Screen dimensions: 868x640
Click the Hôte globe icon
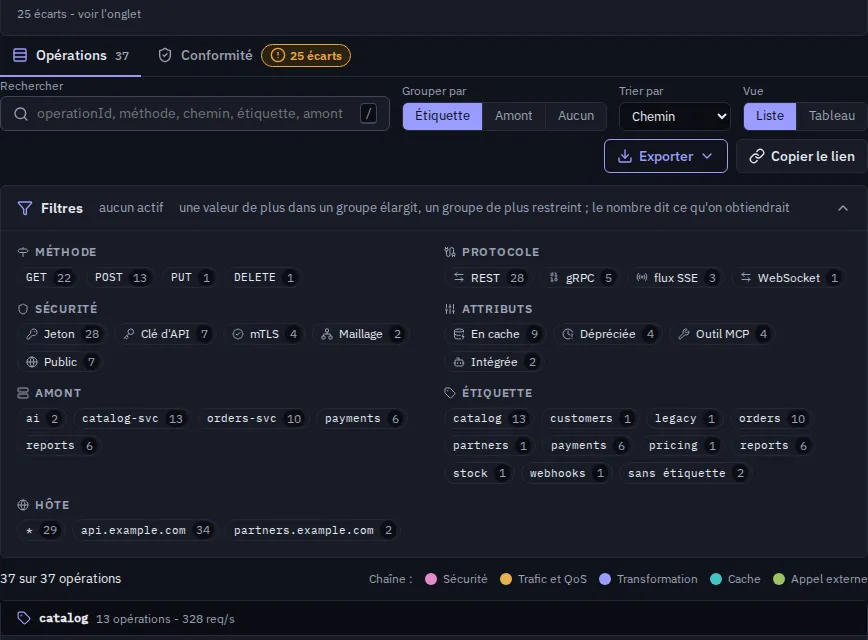coord(23,505)
